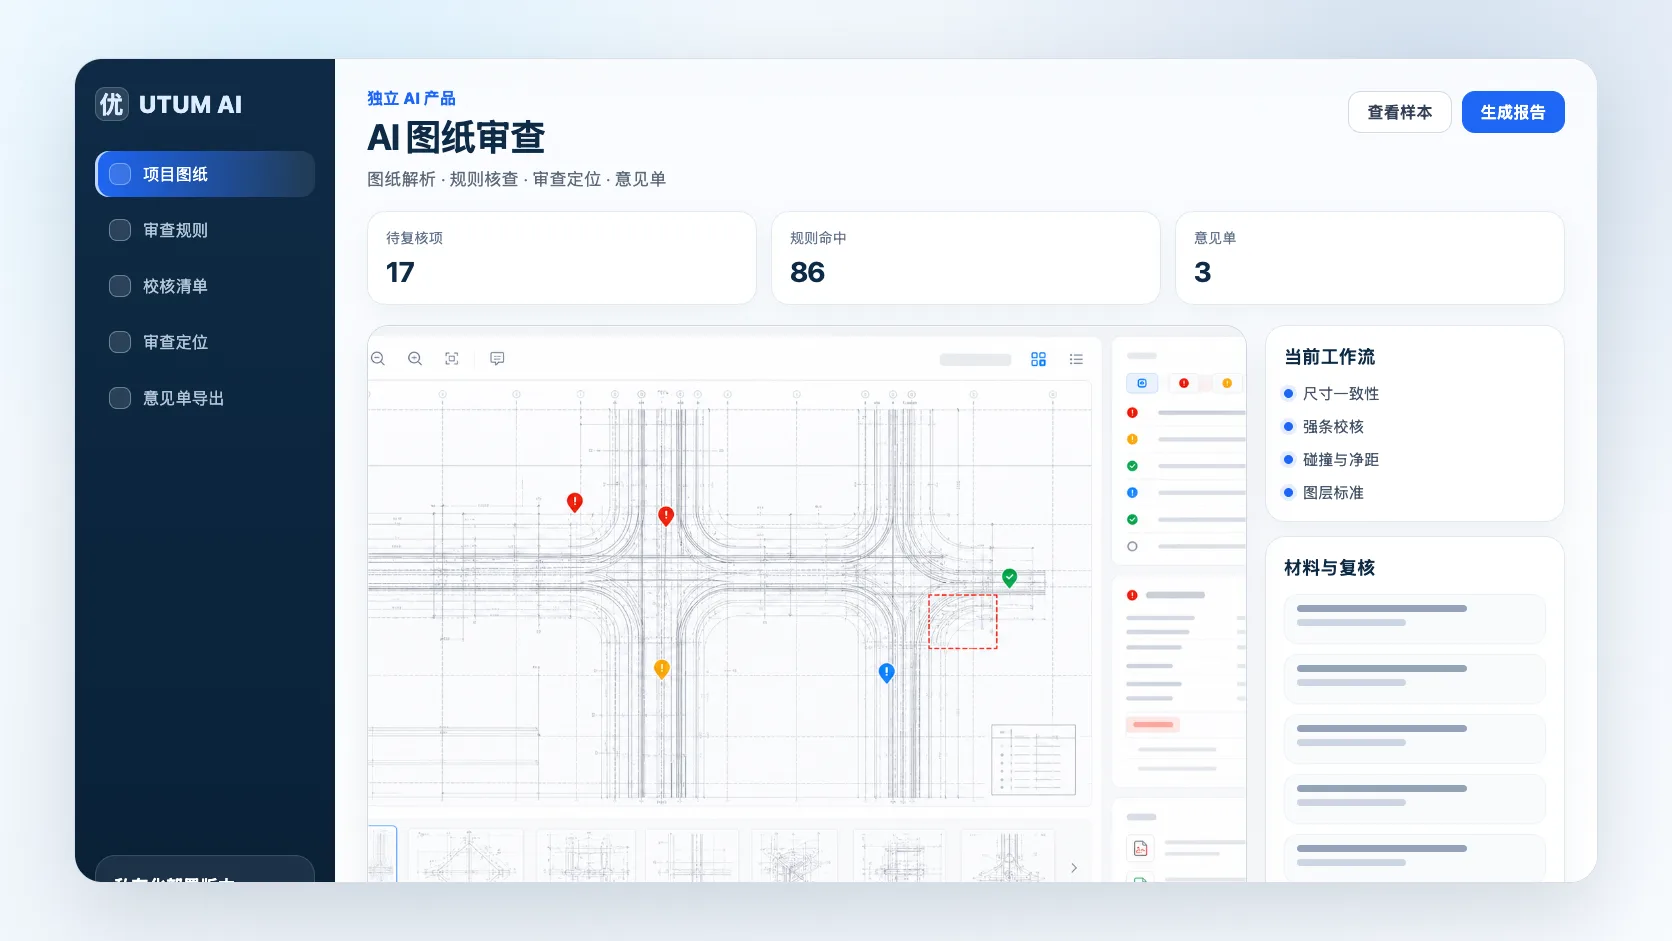Open 项目图纸 in sidebar
Screen dimensions: 1672x941
coord(205,174)
